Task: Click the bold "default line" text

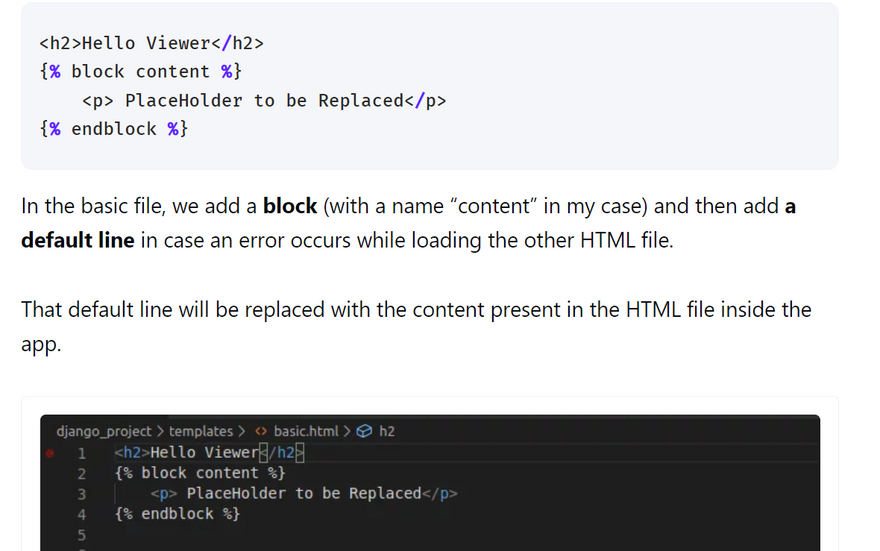Action: tap(78, 241)
